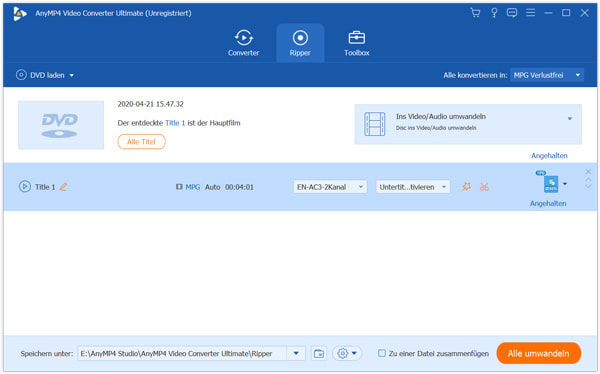Click the Alle Titel button
This screenshot has height=374, width=600.
(141, 142)
